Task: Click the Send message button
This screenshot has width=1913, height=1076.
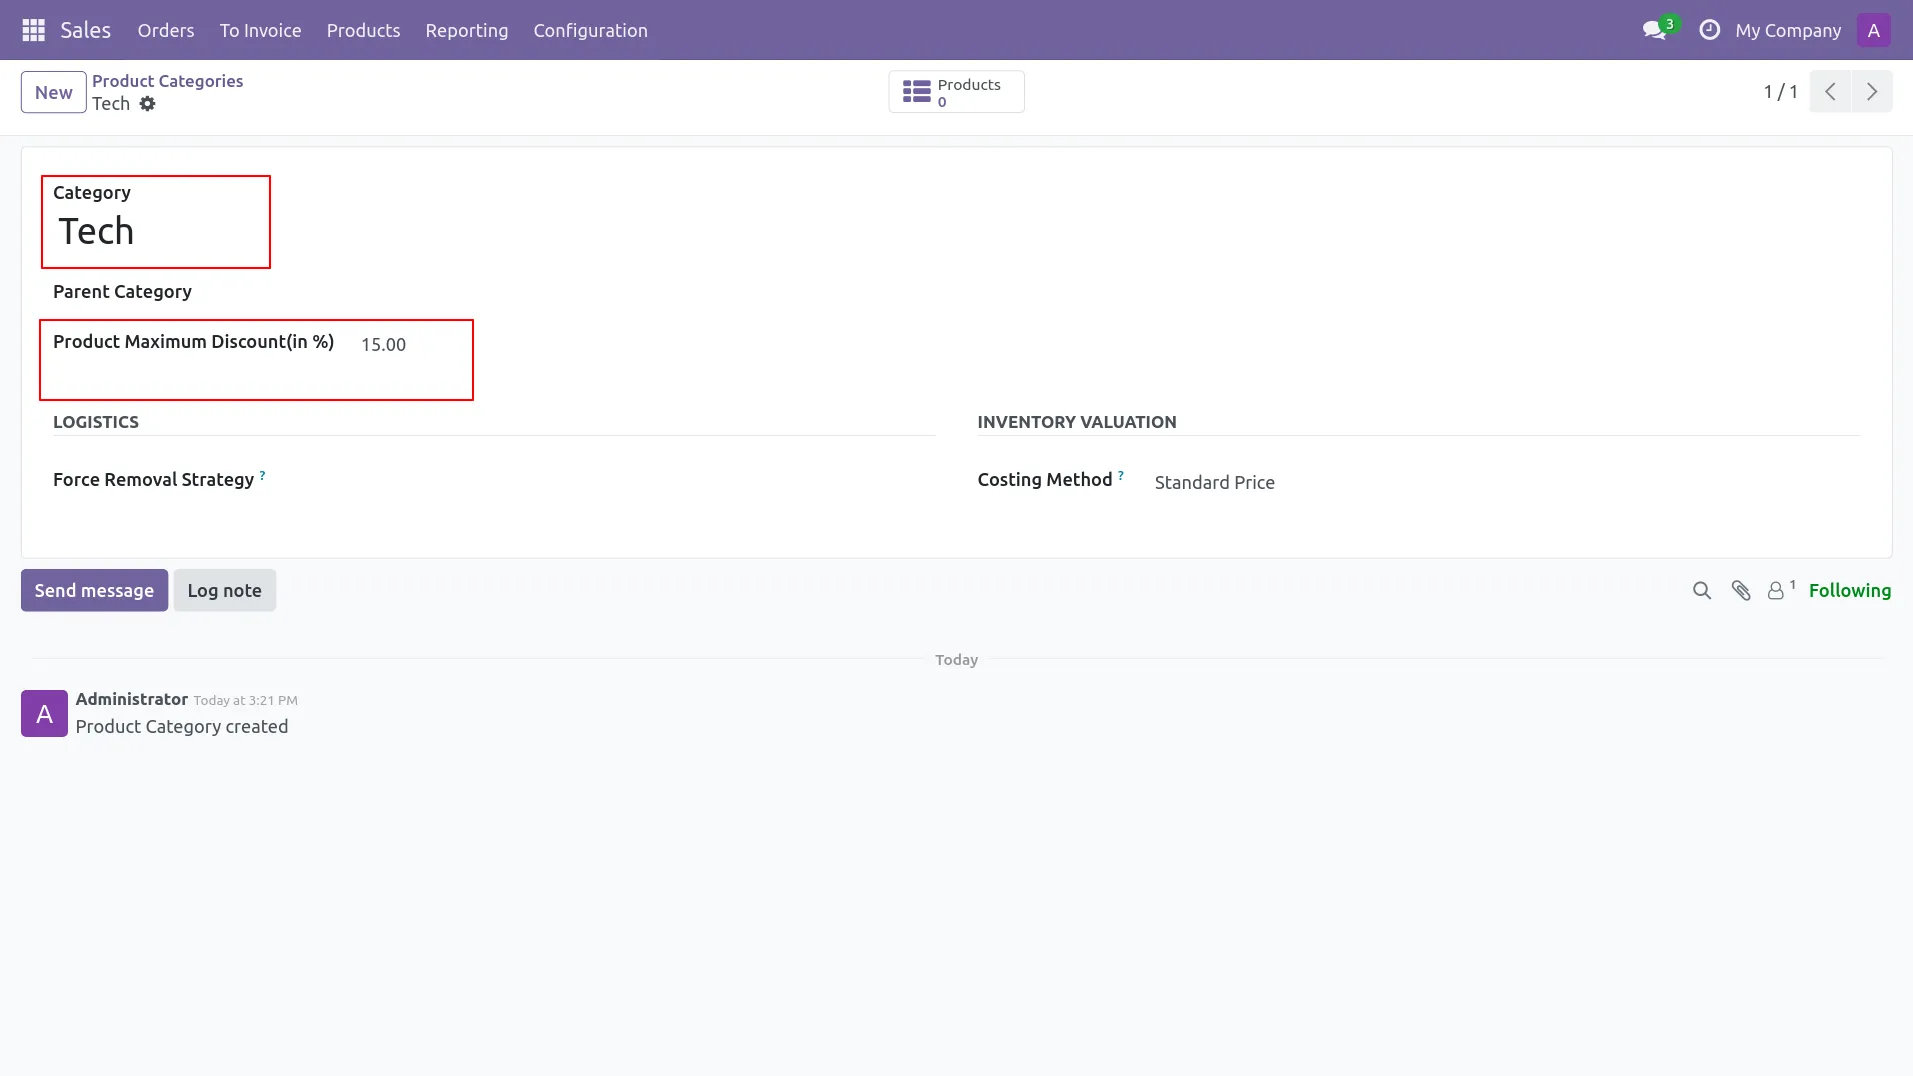Action: [x=94, y=591]
